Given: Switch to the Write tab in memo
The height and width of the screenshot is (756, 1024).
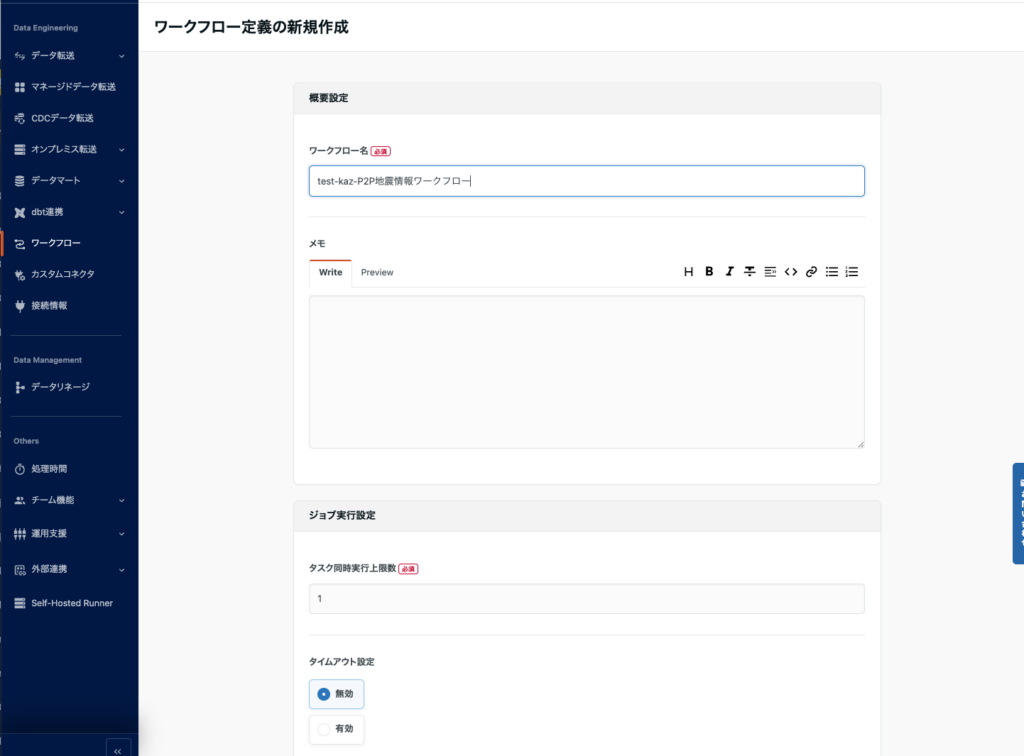Looking at the screenshot, I should point(330,272).
